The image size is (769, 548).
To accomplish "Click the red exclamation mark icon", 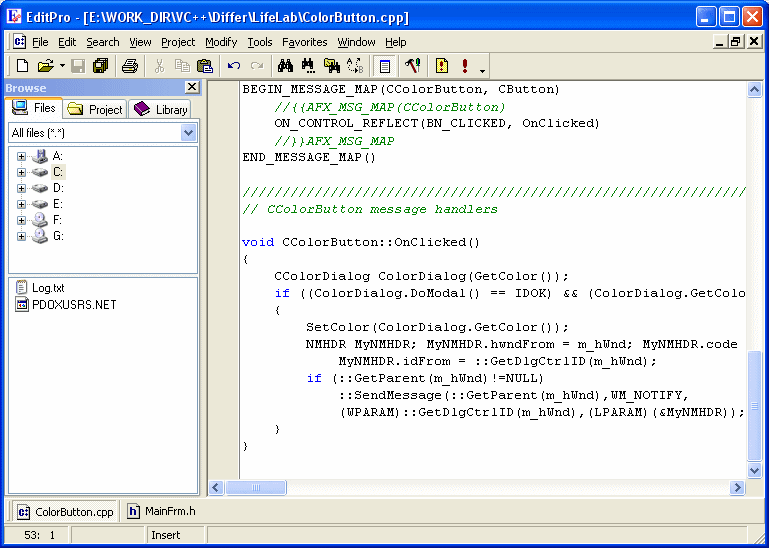I will click(x=465, y=66).
